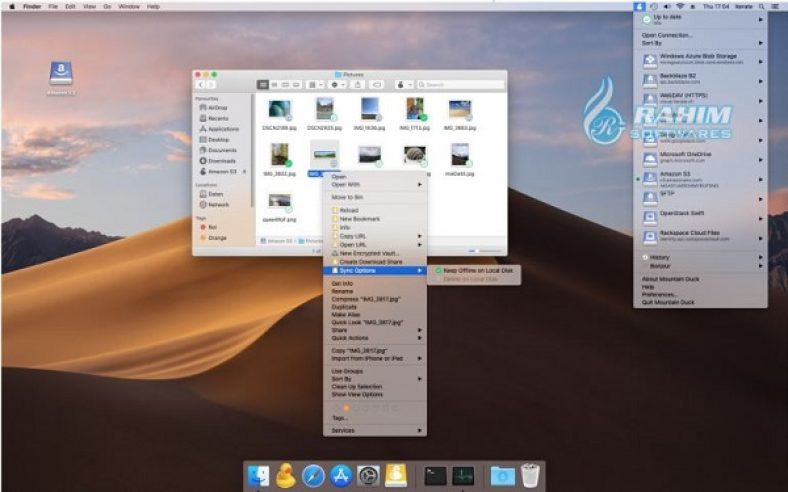The height and width of the screenshot is (492, 788).
Task: Open the App Store from the Dock
Action: [x=342, y=475]
